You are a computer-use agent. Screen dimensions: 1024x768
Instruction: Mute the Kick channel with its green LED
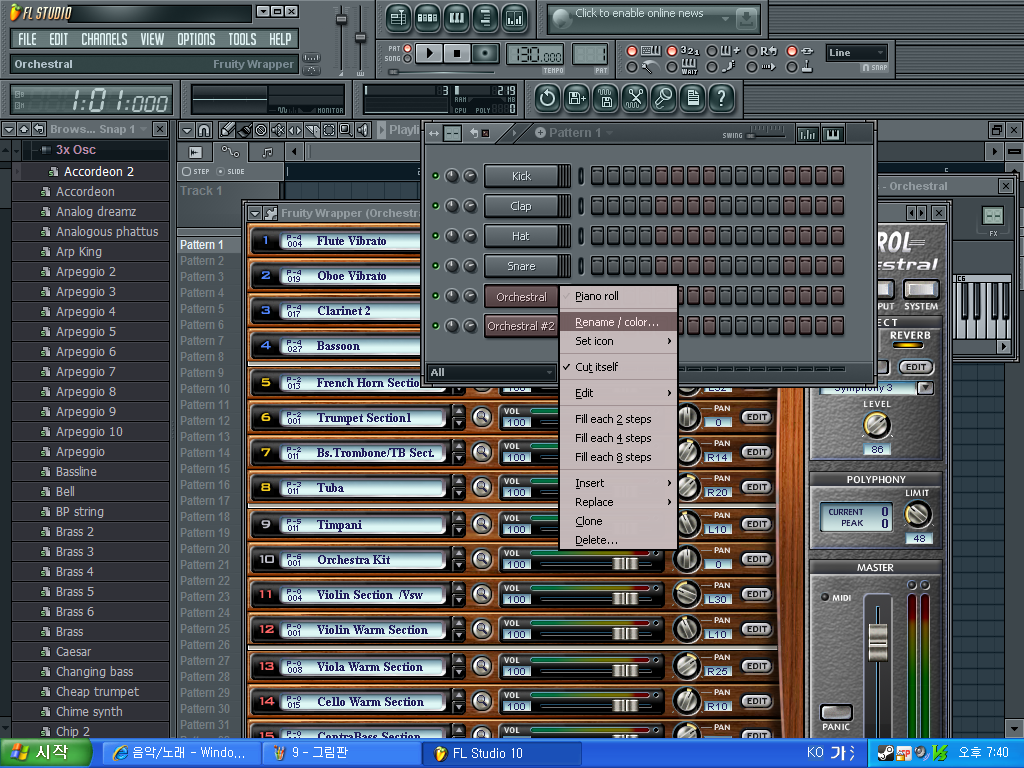pos(436,176)
